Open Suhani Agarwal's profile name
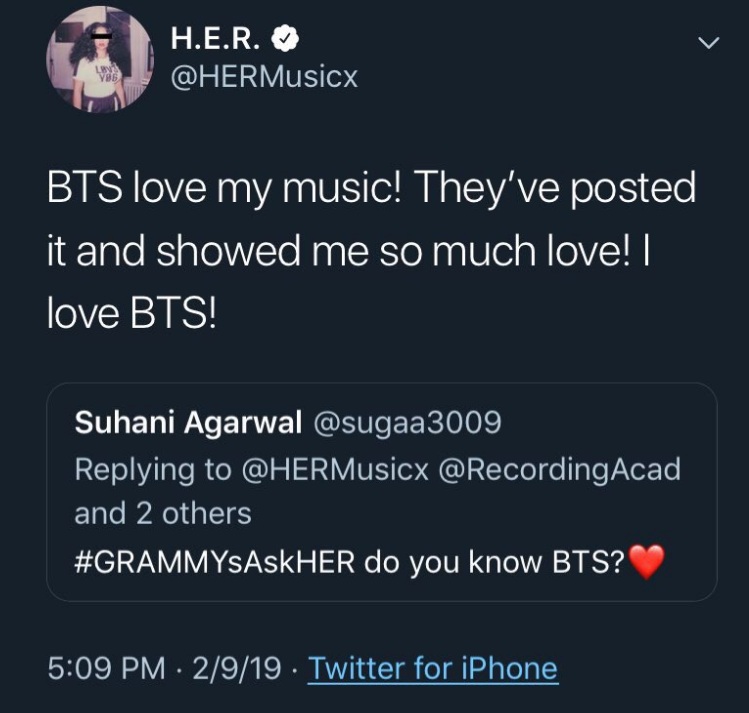This screenshot has height=713, width=749. coord(188,423)
